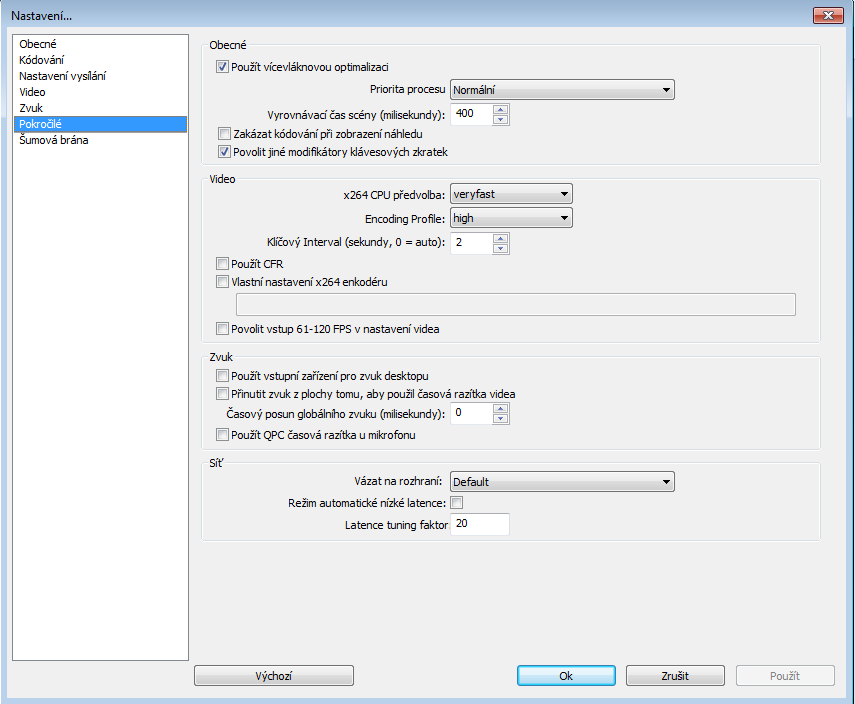Decrease Časový posun globálního zvuku value
Screen dimensions: 855x704
click(501, 419)
